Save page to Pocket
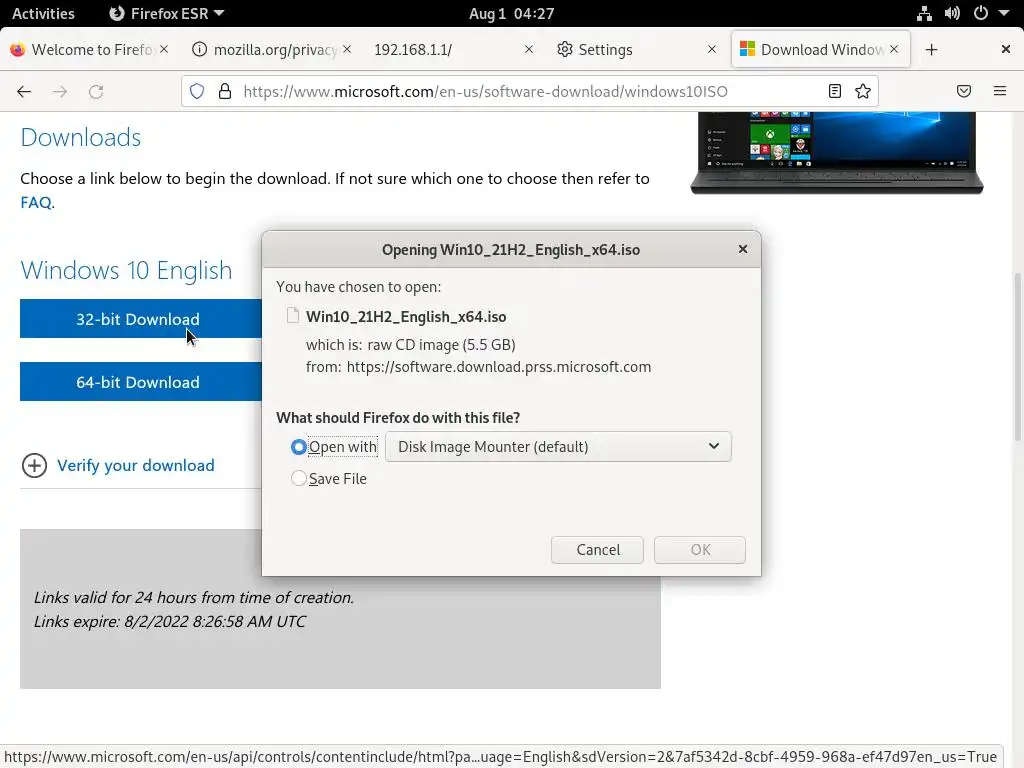This screenshot has width=1024, height=768. pos(964,91)
